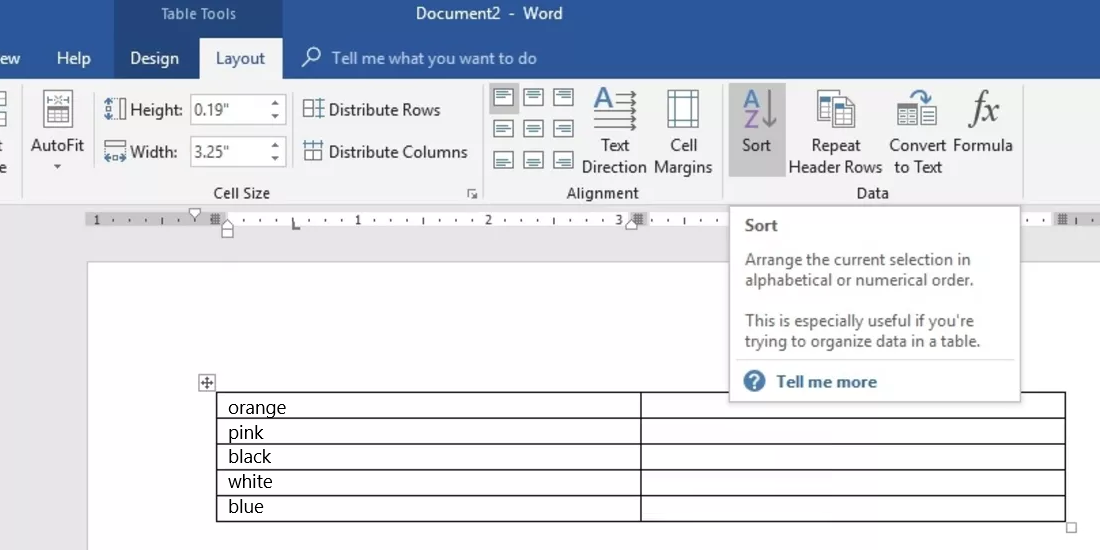Select Align Top Right alignment
The width and height of the screenshot is (1100, 550).
[563, 98]
